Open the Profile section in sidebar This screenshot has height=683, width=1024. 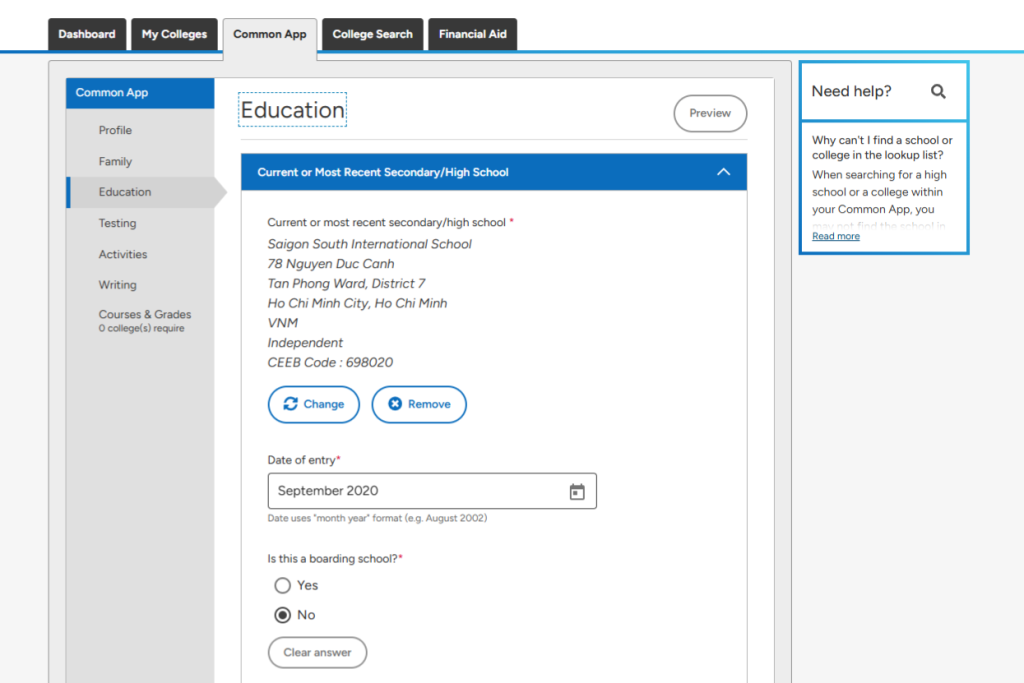115,130
